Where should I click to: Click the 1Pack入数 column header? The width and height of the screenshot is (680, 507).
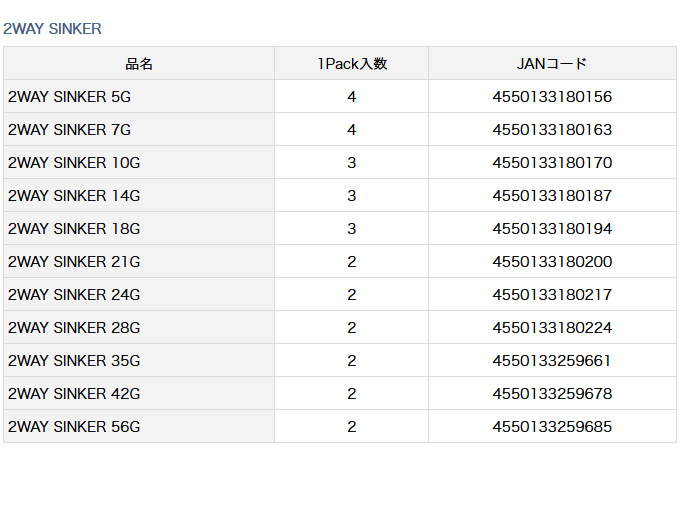click(x=352, y=64)
